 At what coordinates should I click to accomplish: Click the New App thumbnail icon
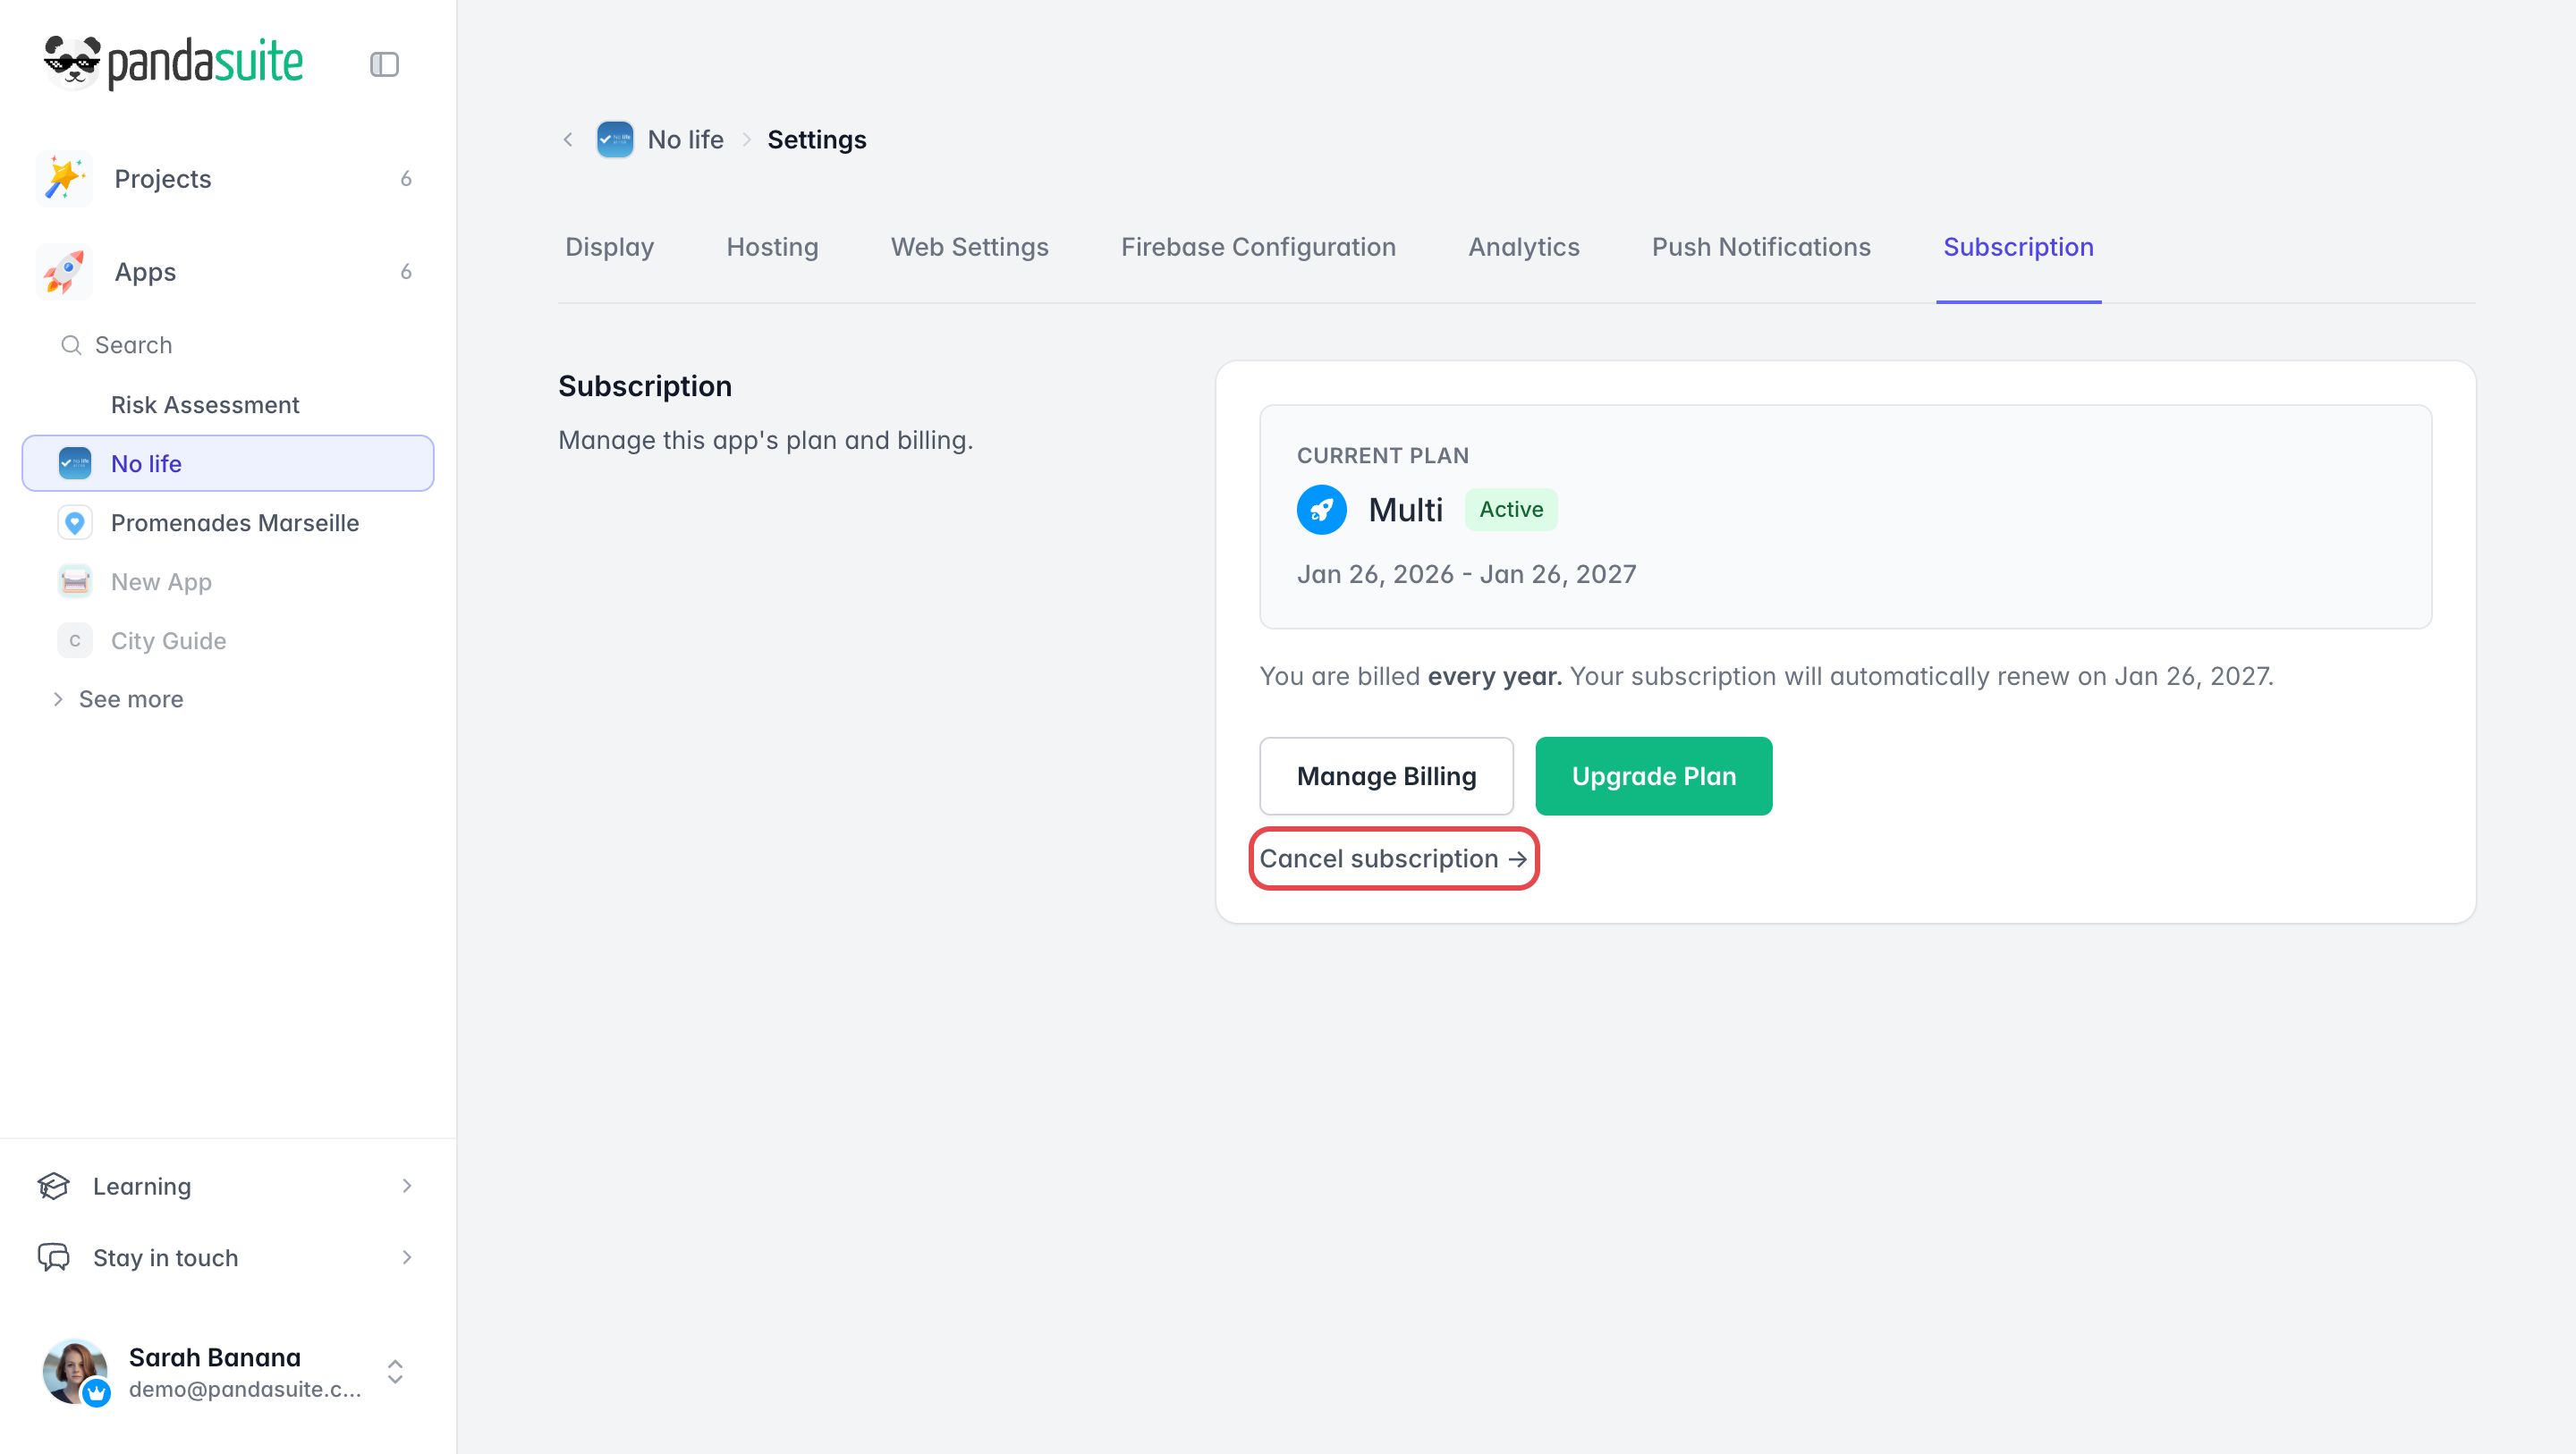(x=75, y=581)
